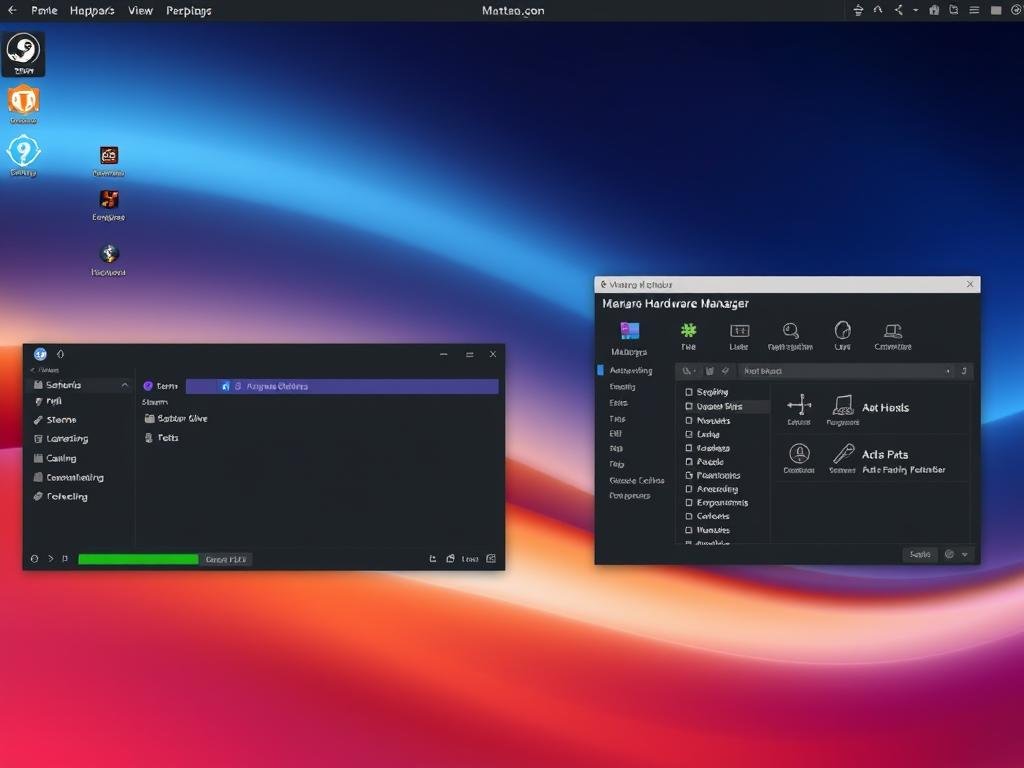Open the View menu in the top bar
The width and height of the screenshot is (1024, 768).
click(x=140, y=10)
